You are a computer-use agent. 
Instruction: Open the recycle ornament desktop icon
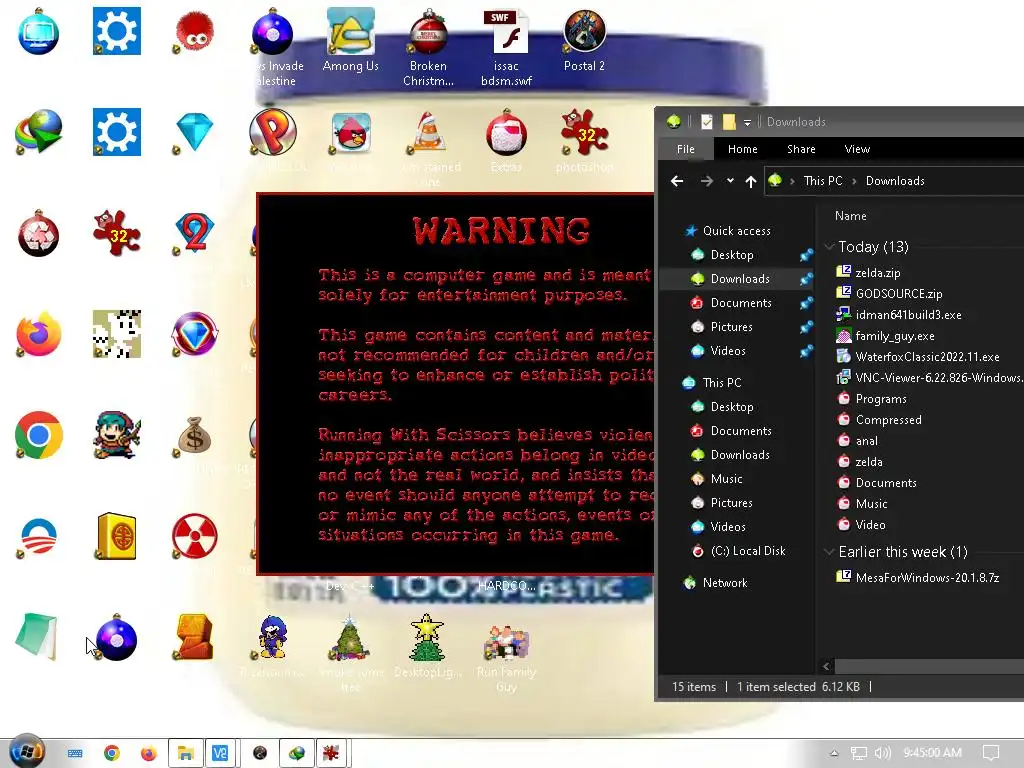coord(39,234)
